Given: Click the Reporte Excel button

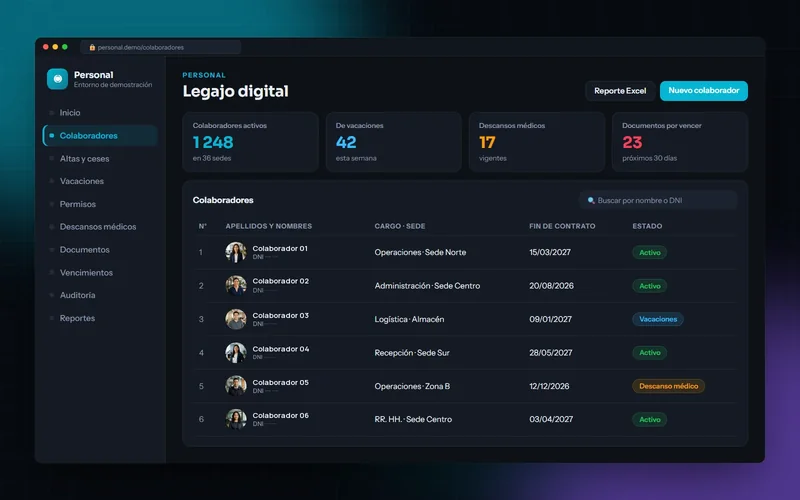Looking at the screenshot, I should (620, 91).
